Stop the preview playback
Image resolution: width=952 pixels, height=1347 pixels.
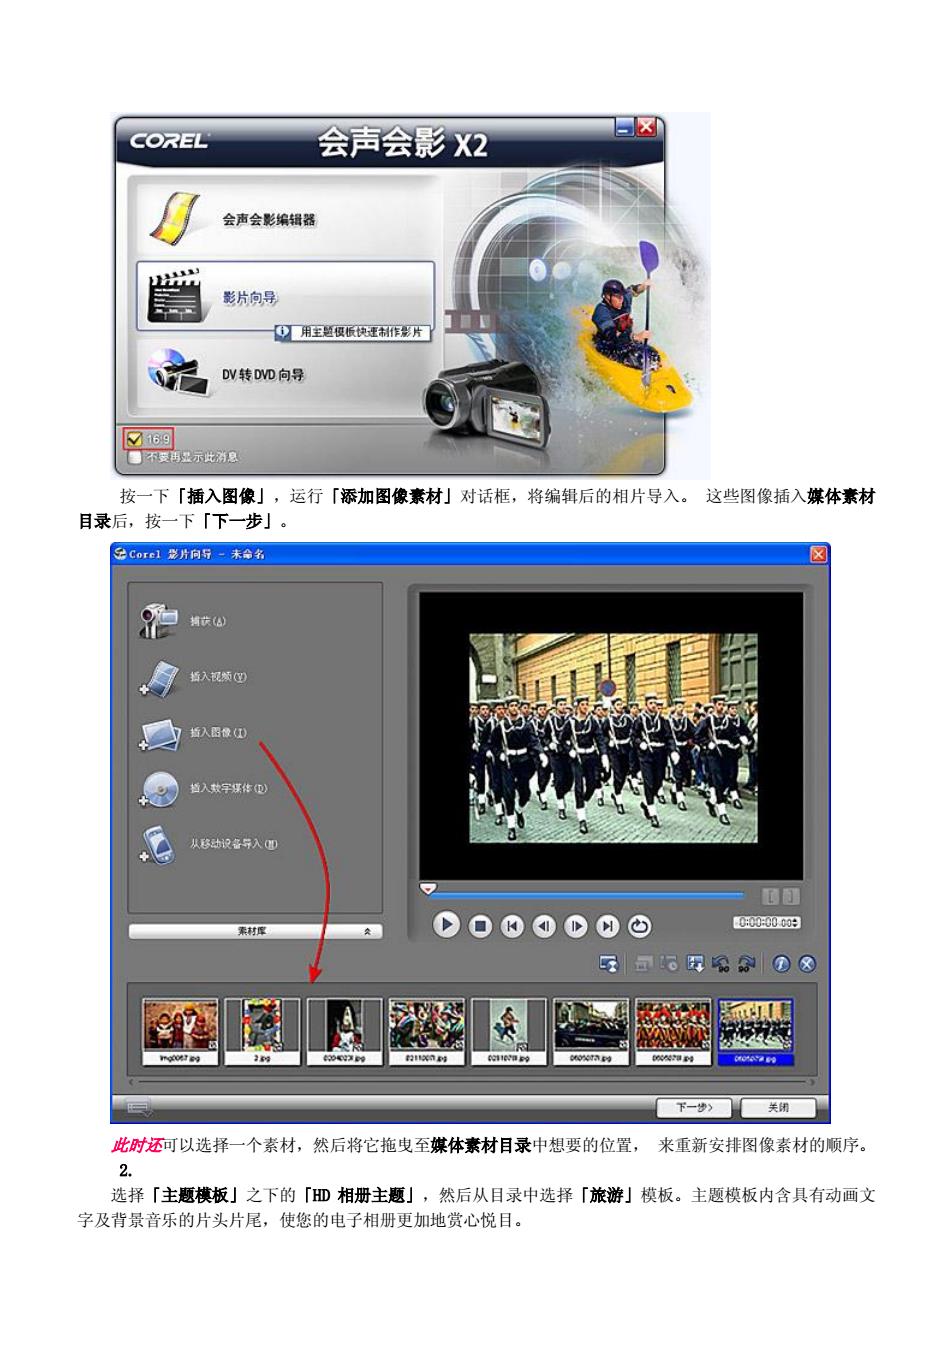click(x=480, y=926)
